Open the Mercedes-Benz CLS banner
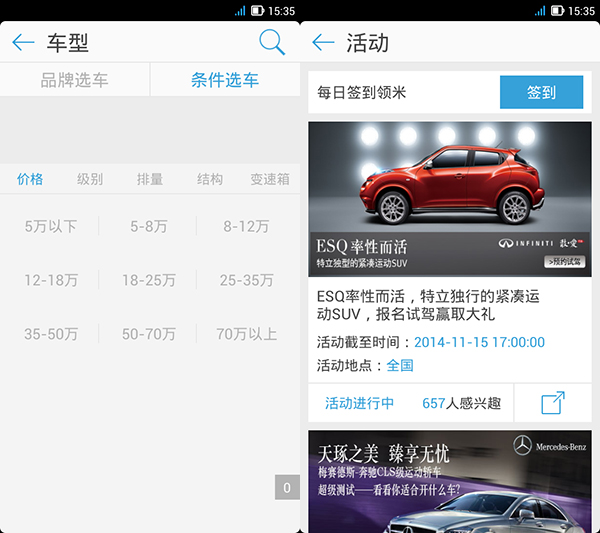The image size is (600, 533). coord(450,482)
